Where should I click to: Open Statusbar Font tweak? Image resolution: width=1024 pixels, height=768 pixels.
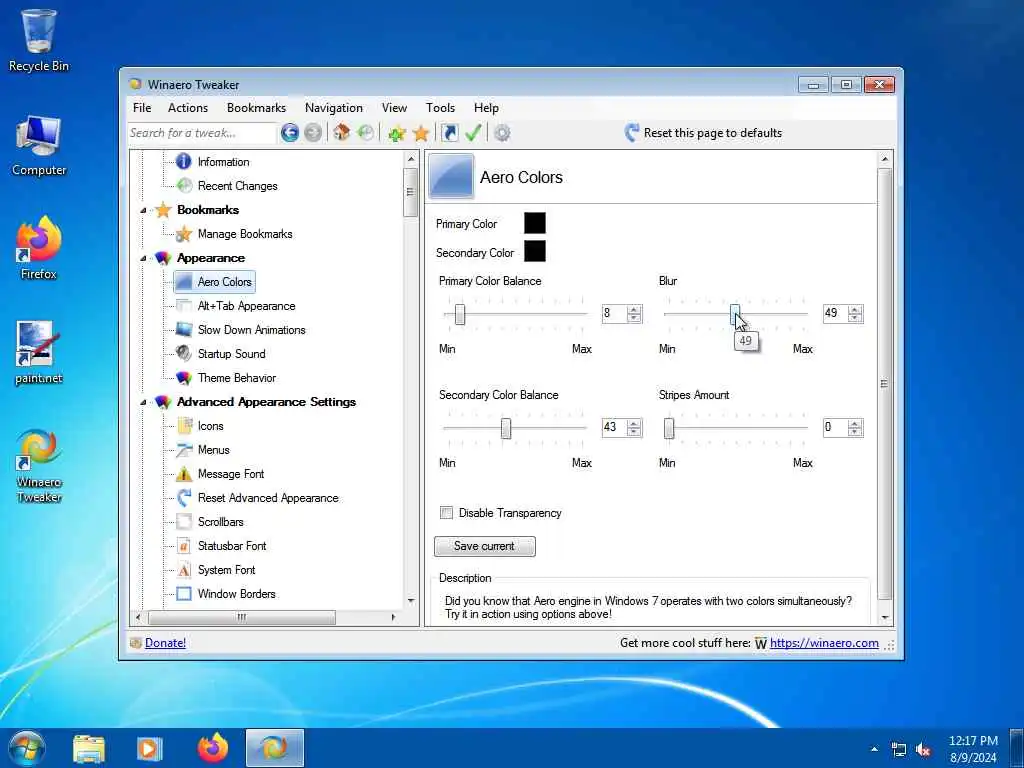click(232, 546)
